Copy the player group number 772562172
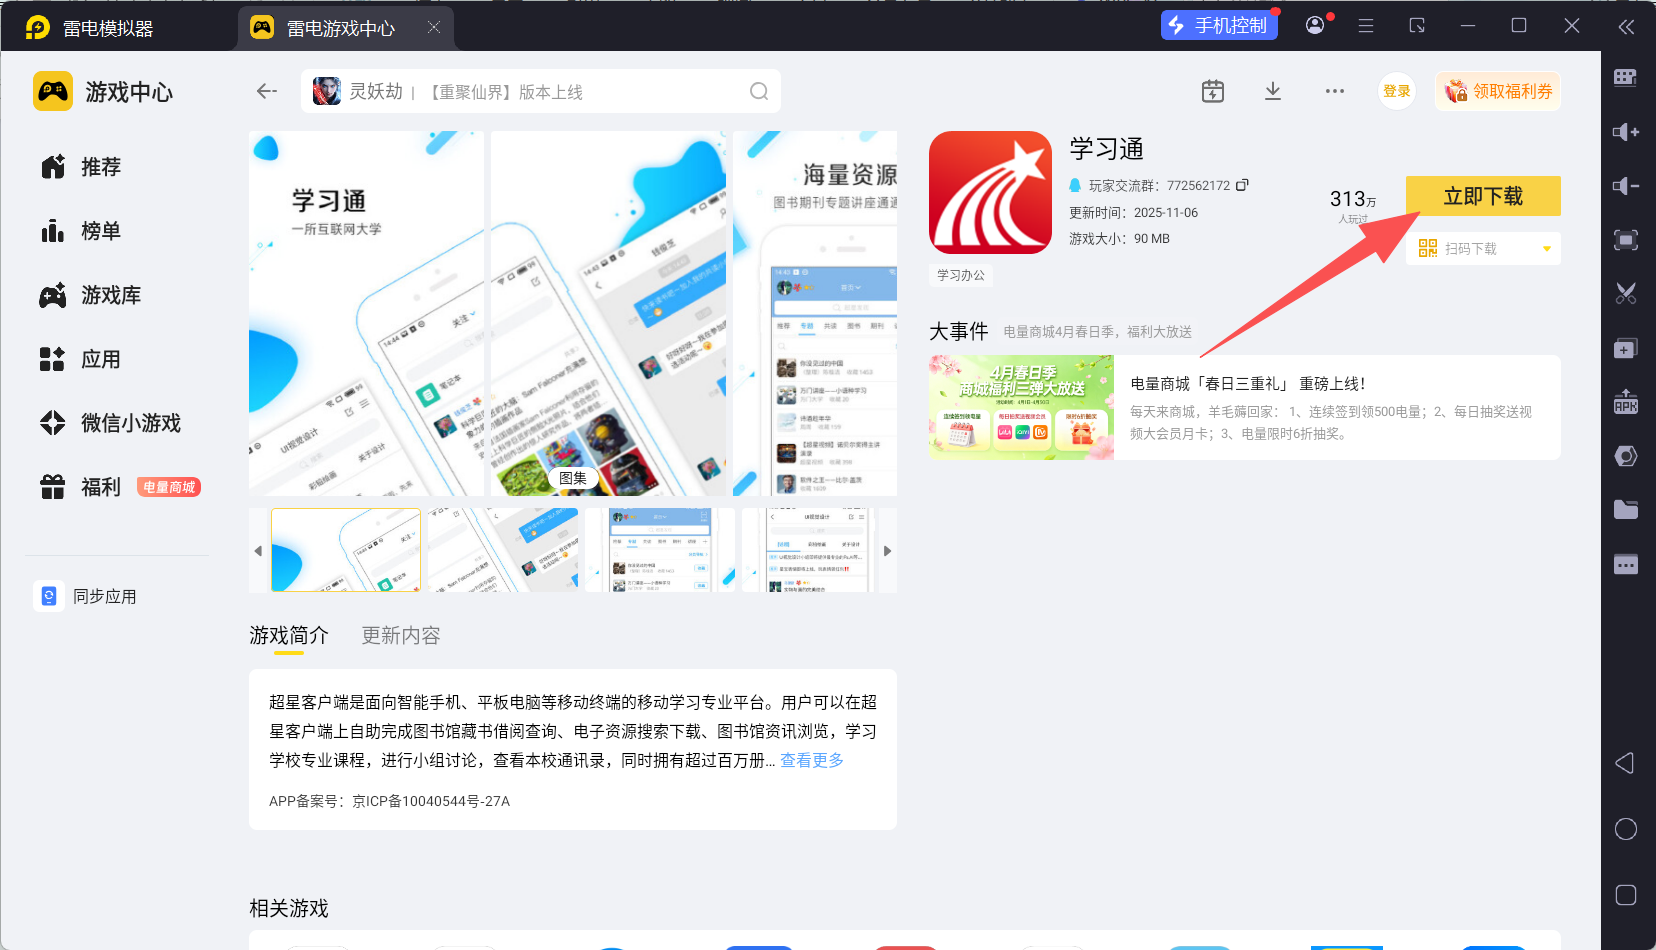Image resolution: width=1656 pixels, height=950 pixels. (x=1243, y=185)
